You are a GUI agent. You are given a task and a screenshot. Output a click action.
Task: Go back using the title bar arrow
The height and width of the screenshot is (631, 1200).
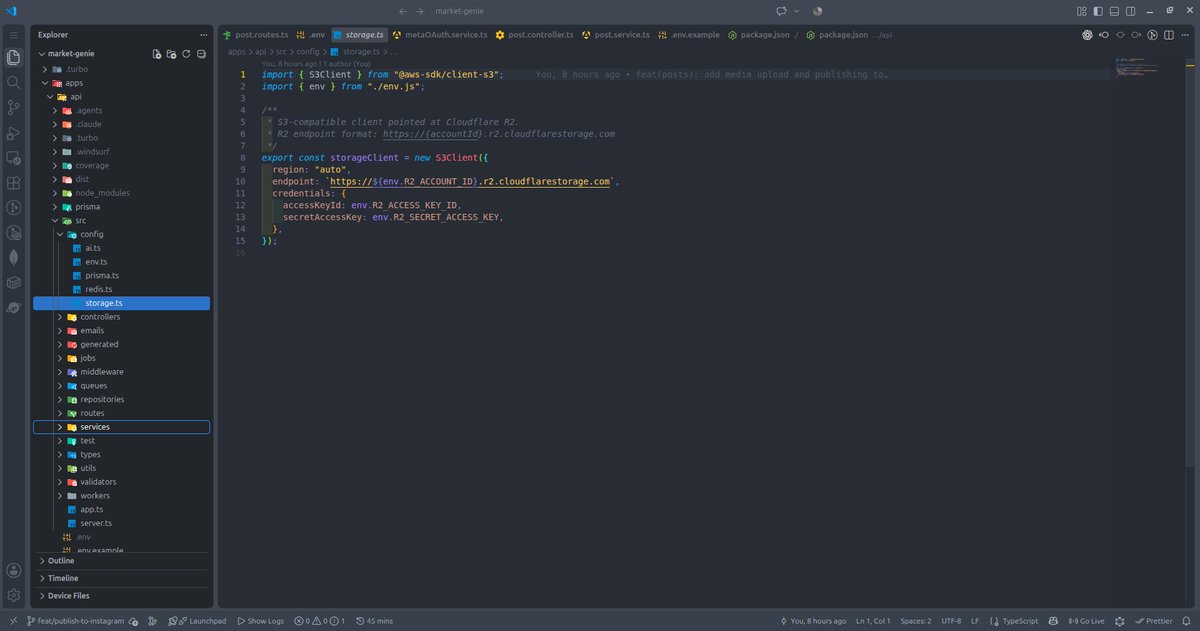(x=402, y=11)
